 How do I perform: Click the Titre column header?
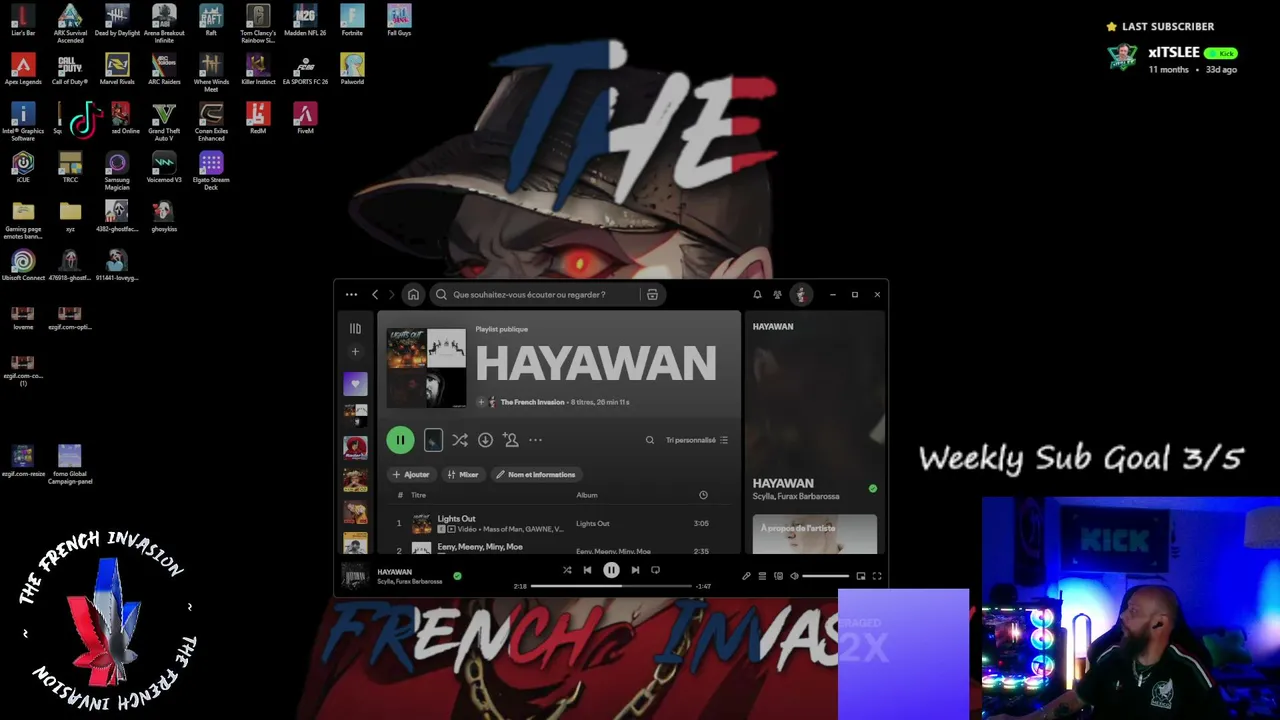[x=418, y=495]
